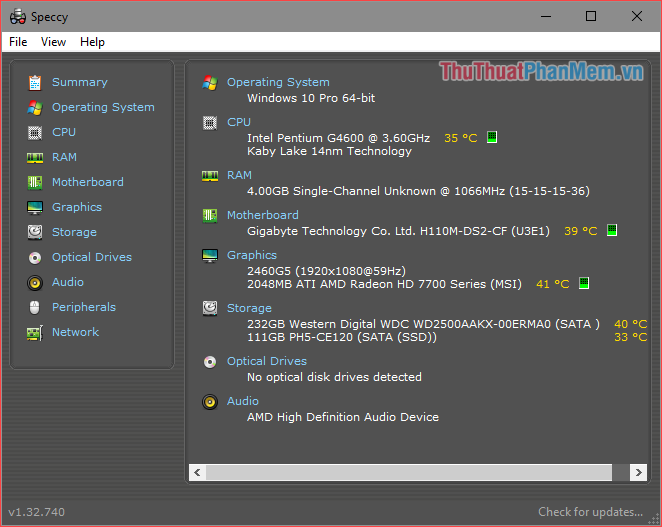662x527 pixels.
Task: Click the horizontal scrollbar right arrow
Action: tap(638, 472)
